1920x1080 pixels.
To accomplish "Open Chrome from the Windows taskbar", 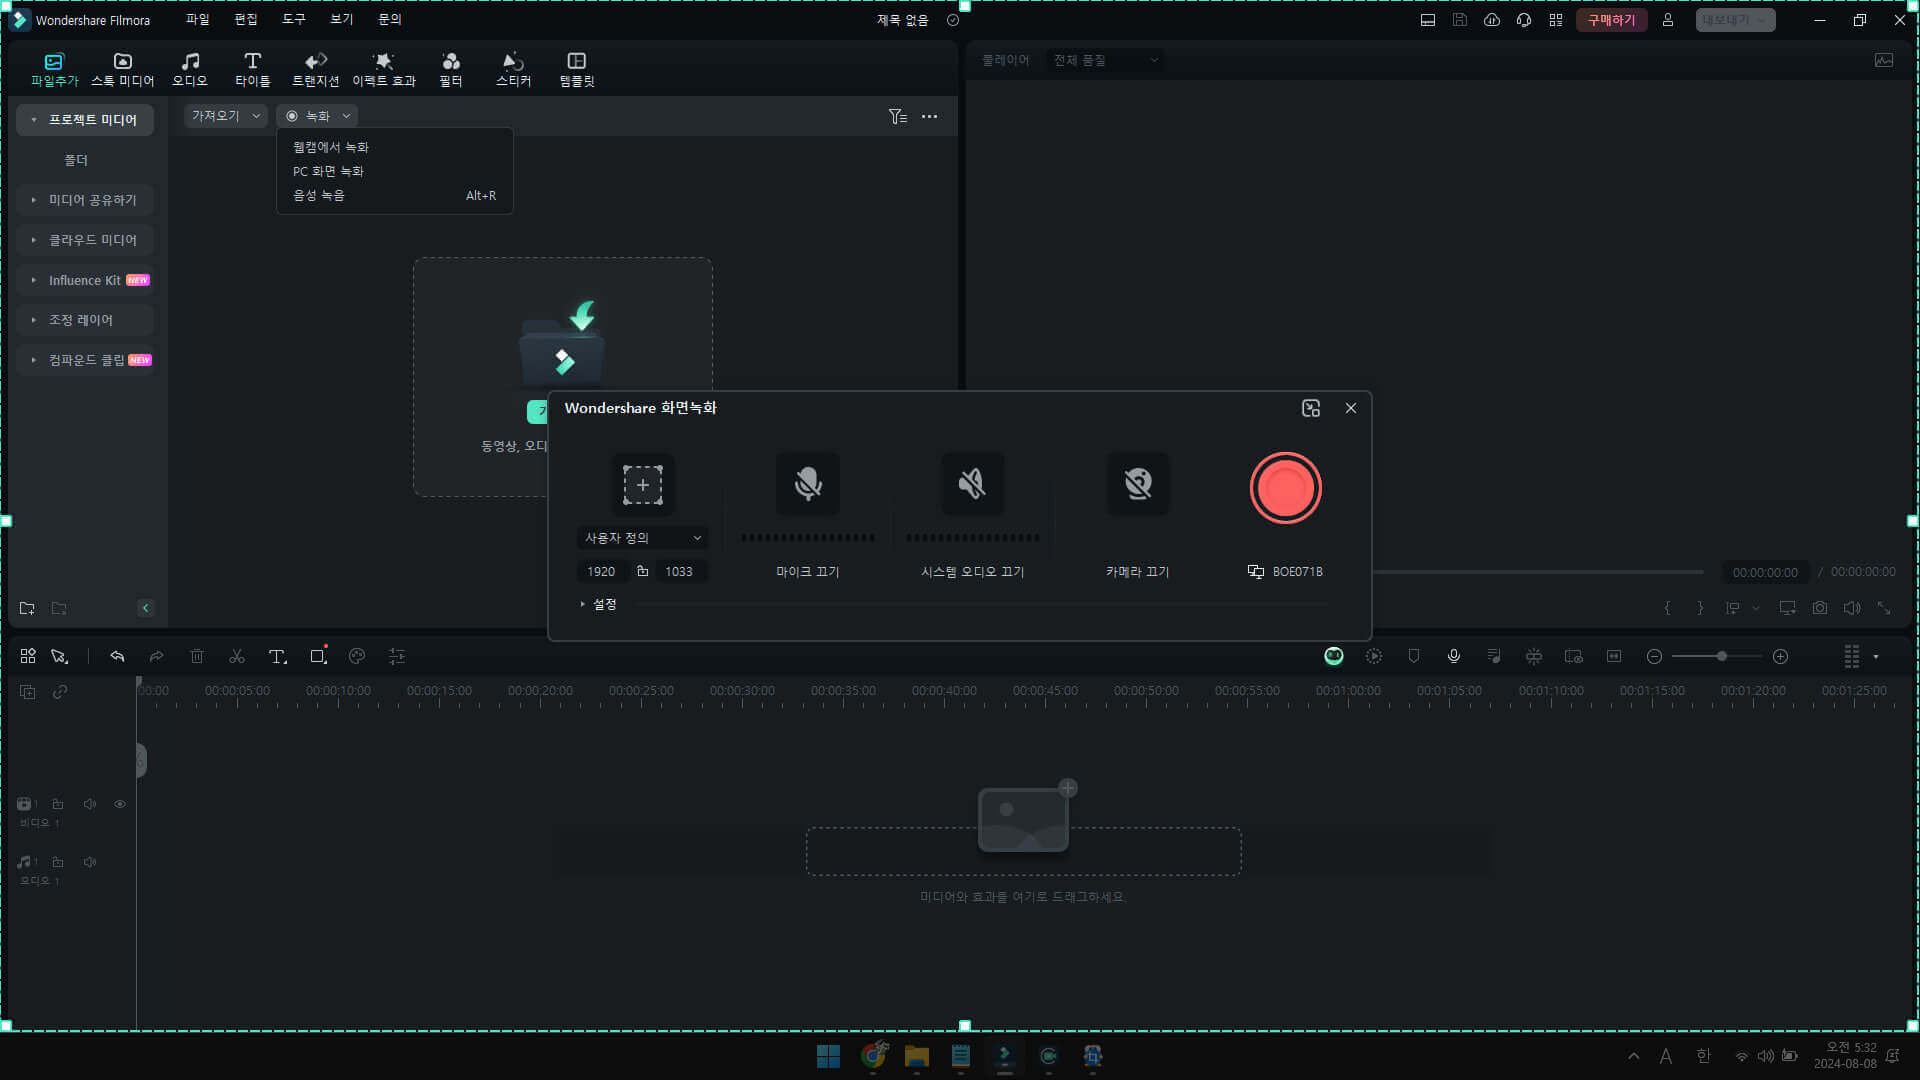I will pyautogui.click(x=873, y=1056).
